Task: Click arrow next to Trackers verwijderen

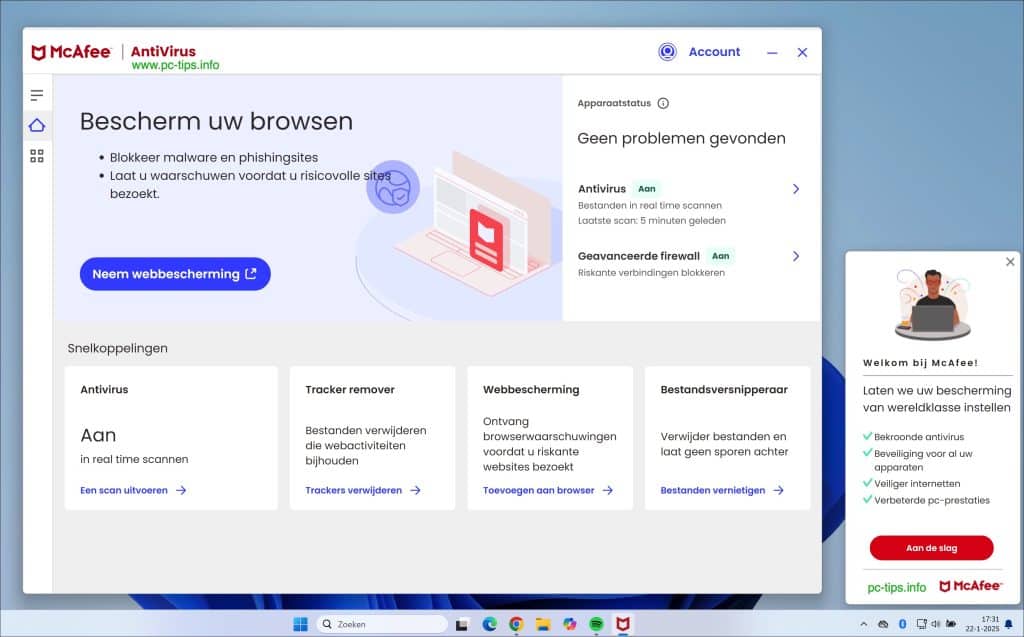Action: point(415,490)
